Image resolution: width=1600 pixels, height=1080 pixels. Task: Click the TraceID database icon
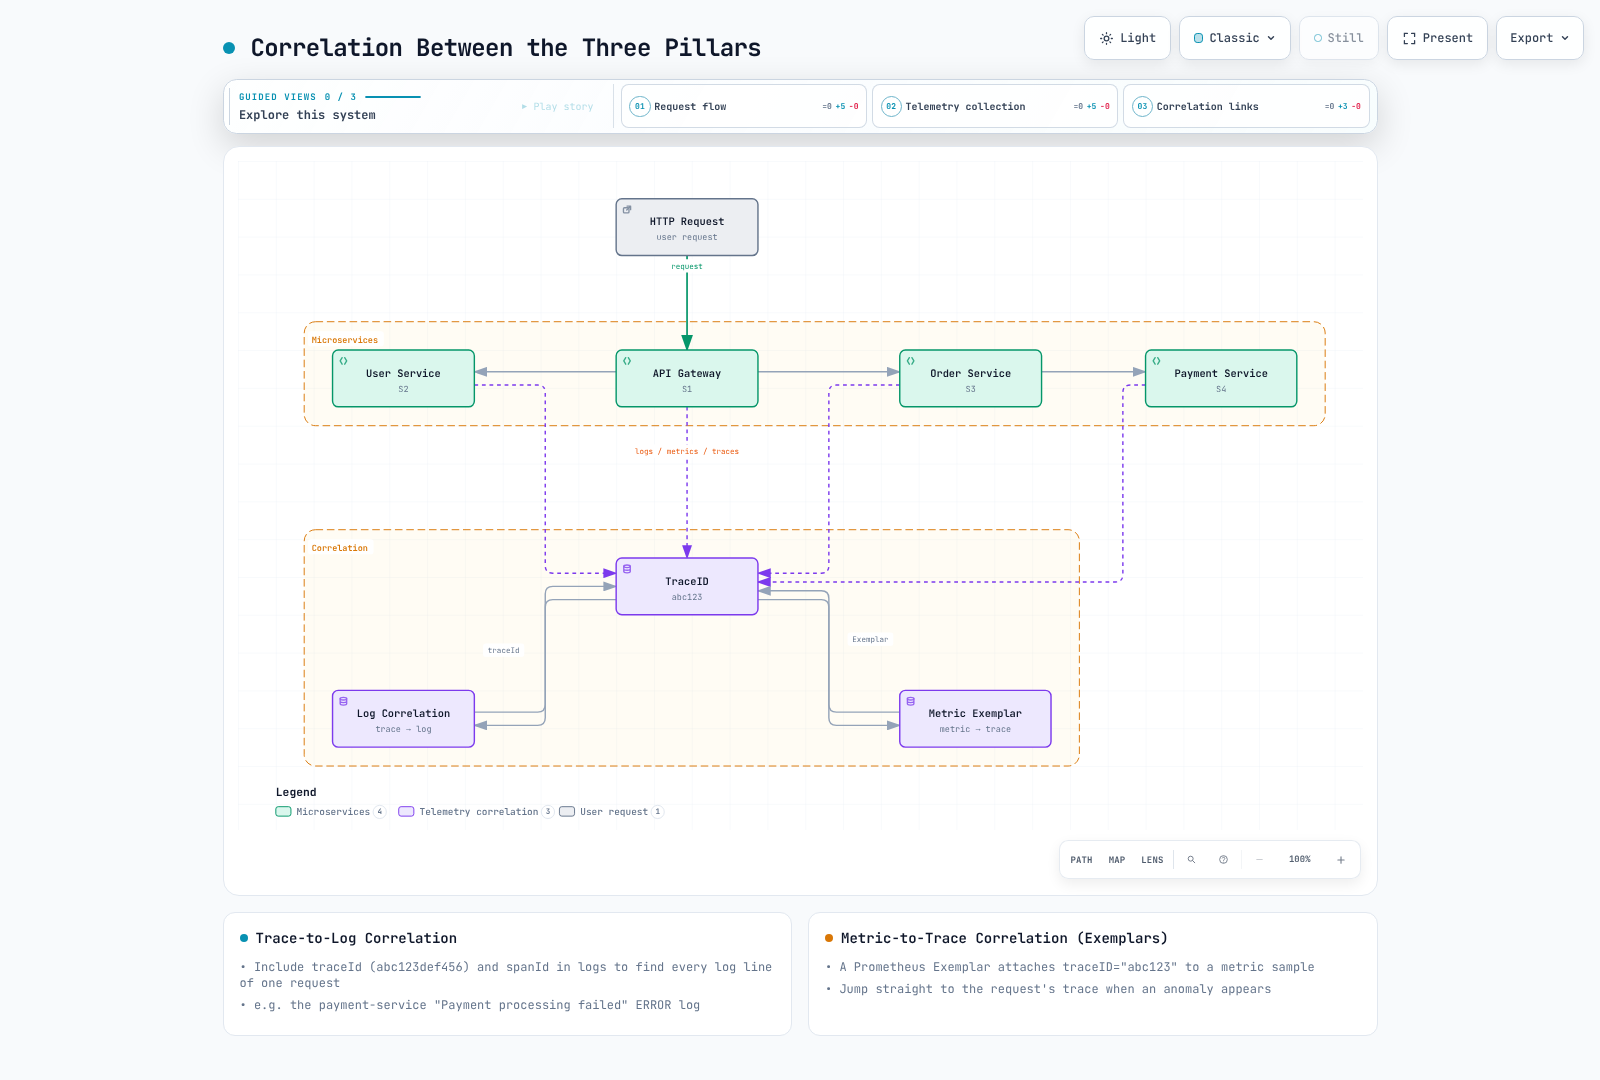click(x=627, y=569)
